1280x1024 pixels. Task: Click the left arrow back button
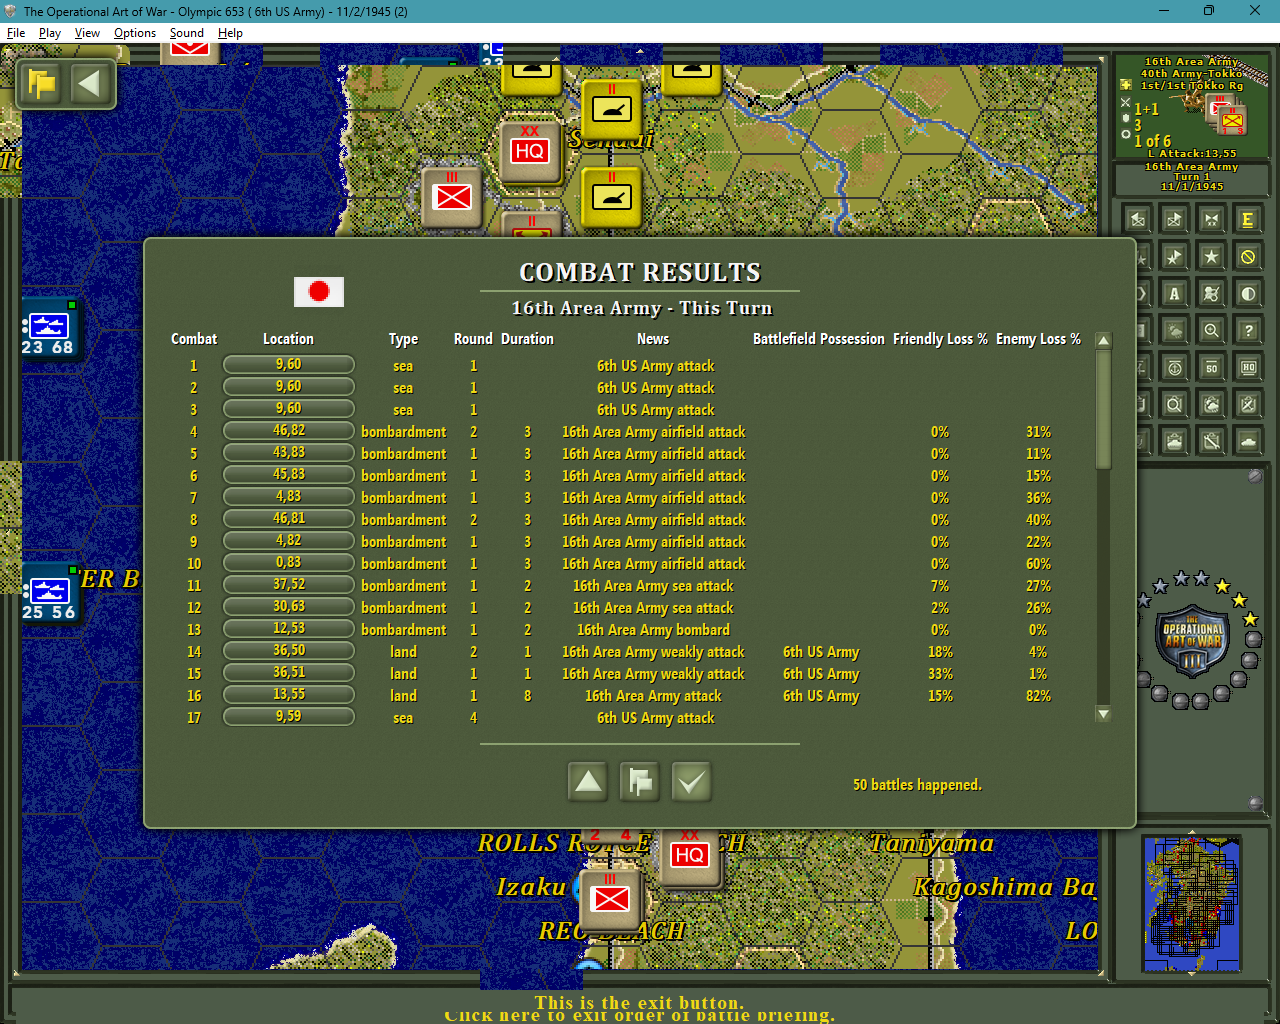[90, 83]
